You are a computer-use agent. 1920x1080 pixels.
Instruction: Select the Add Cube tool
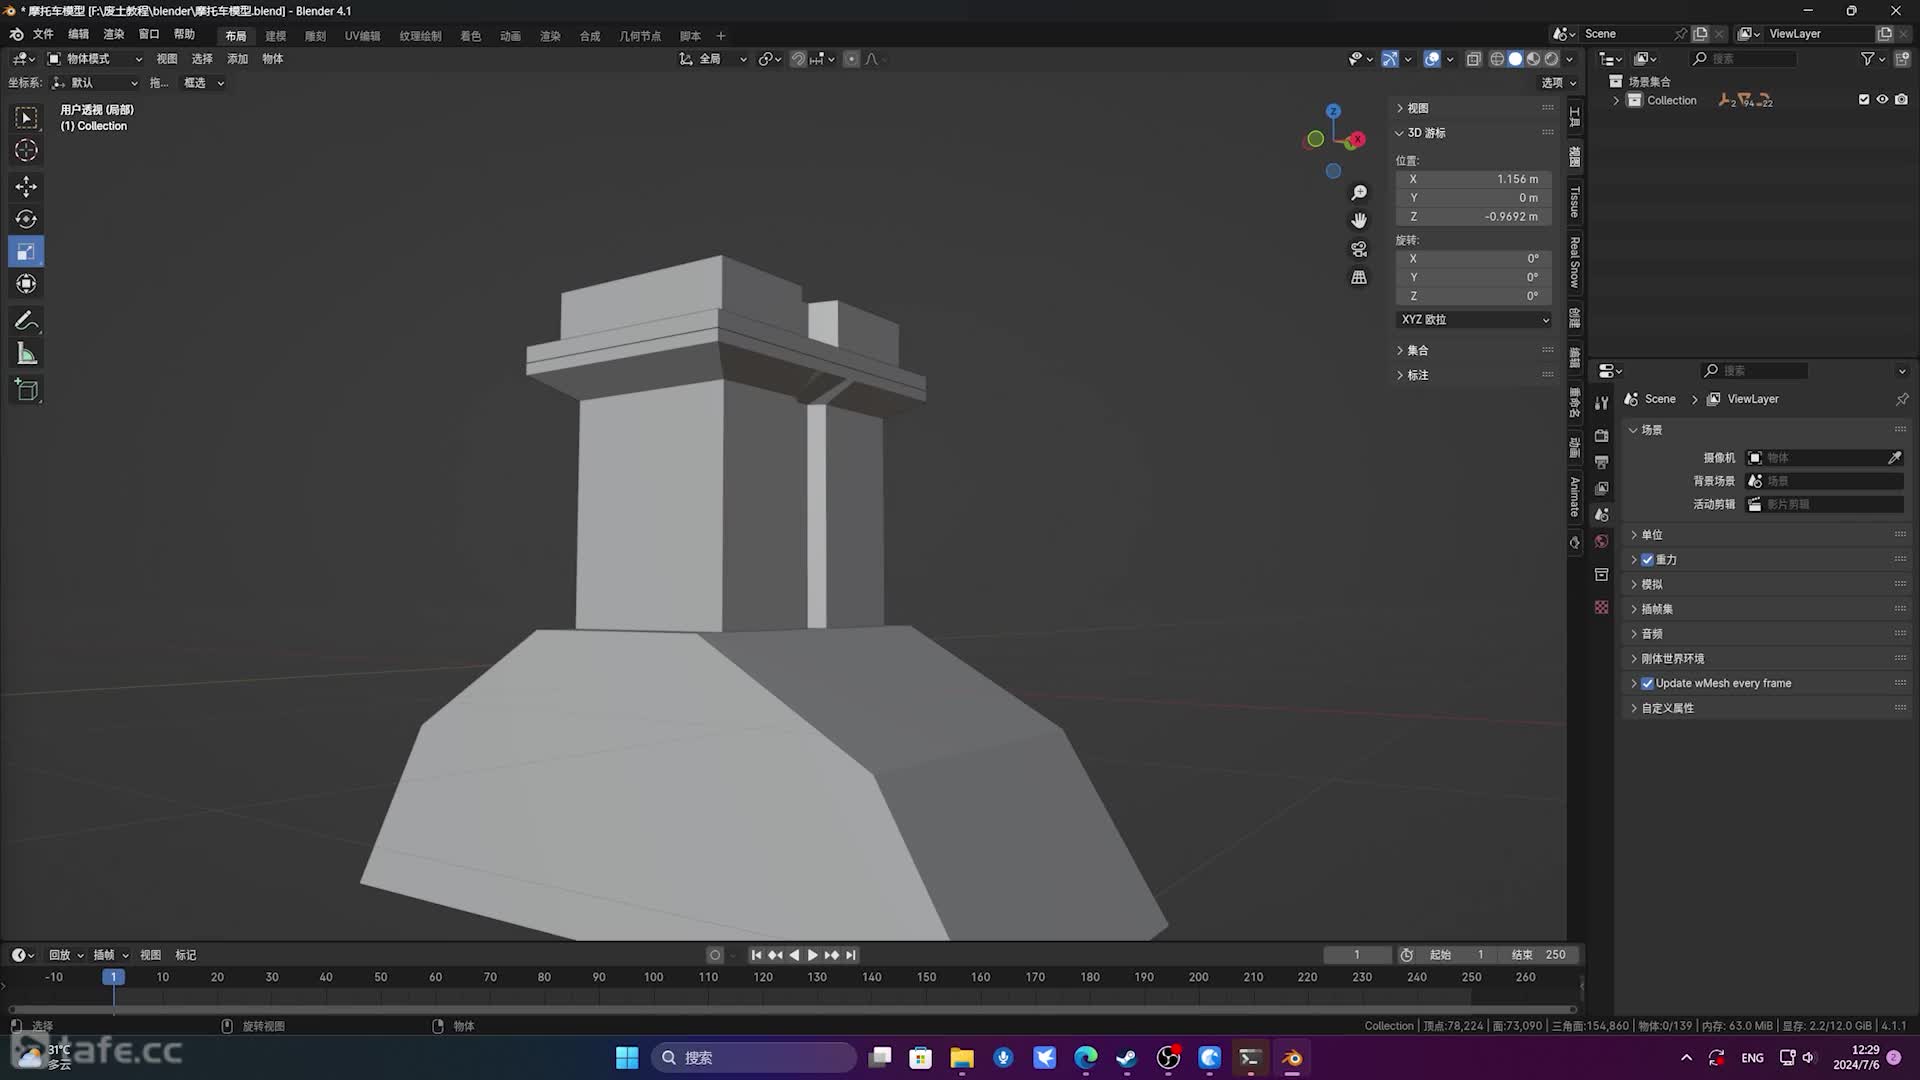tap(26, 390)
